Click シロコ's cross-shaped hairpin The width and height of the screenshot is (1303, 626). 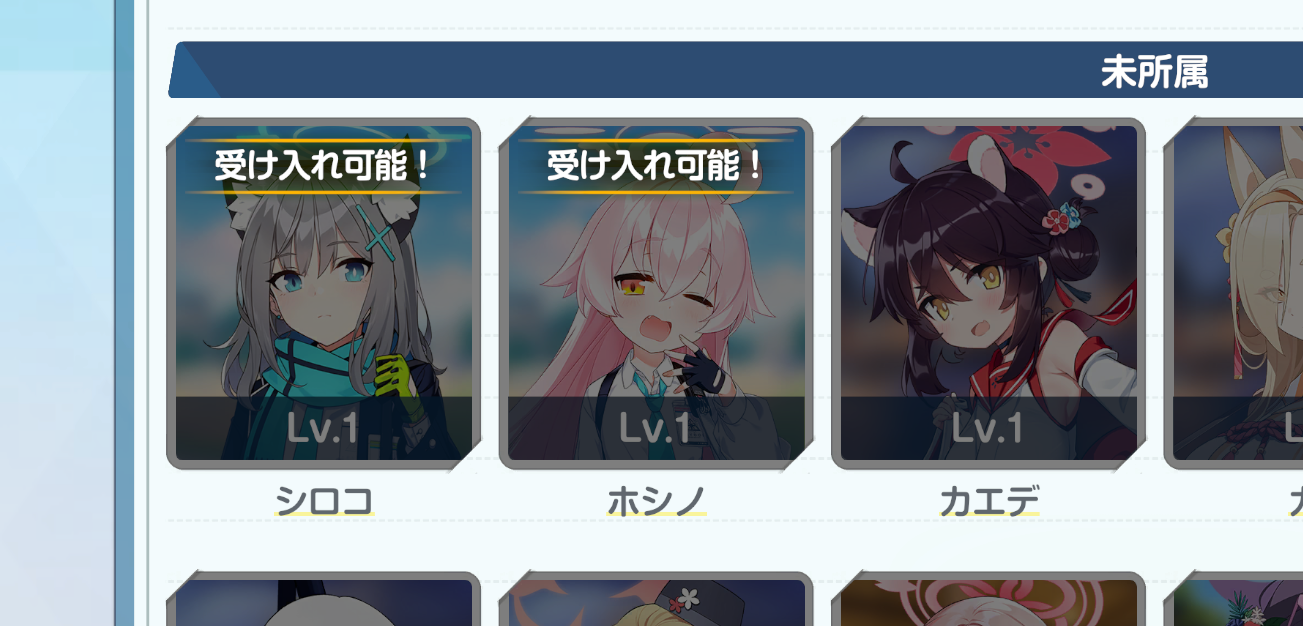pos(380,237)
